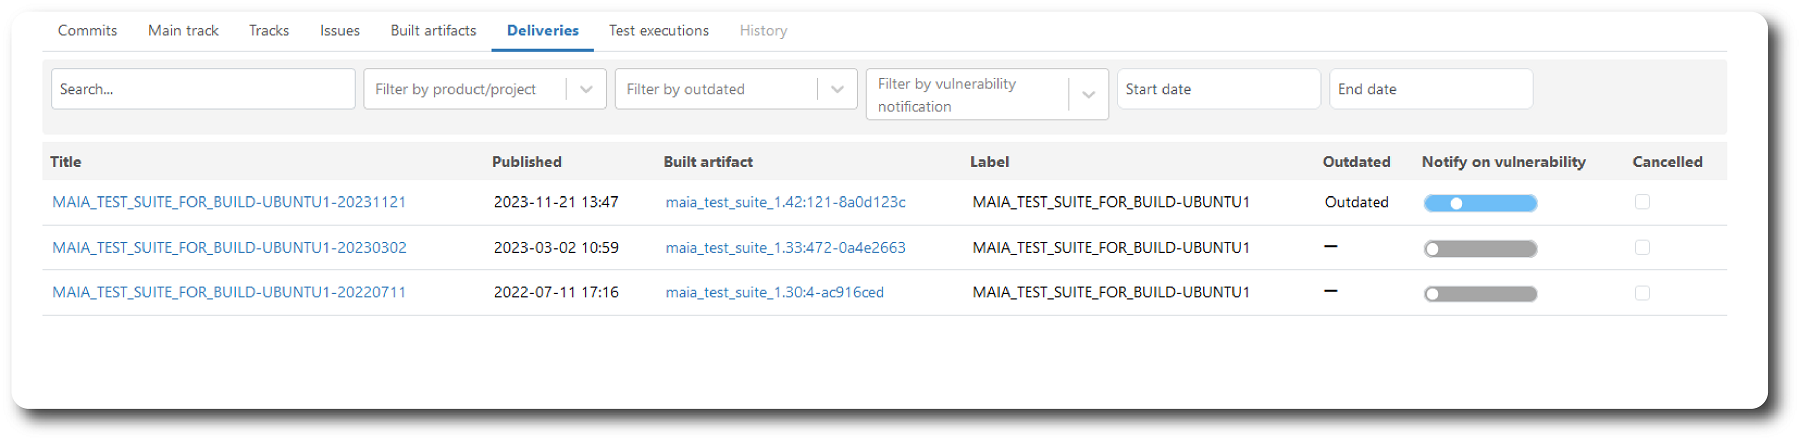Check Cancelled box for the 20230302 delivery

coord(1642,248)
